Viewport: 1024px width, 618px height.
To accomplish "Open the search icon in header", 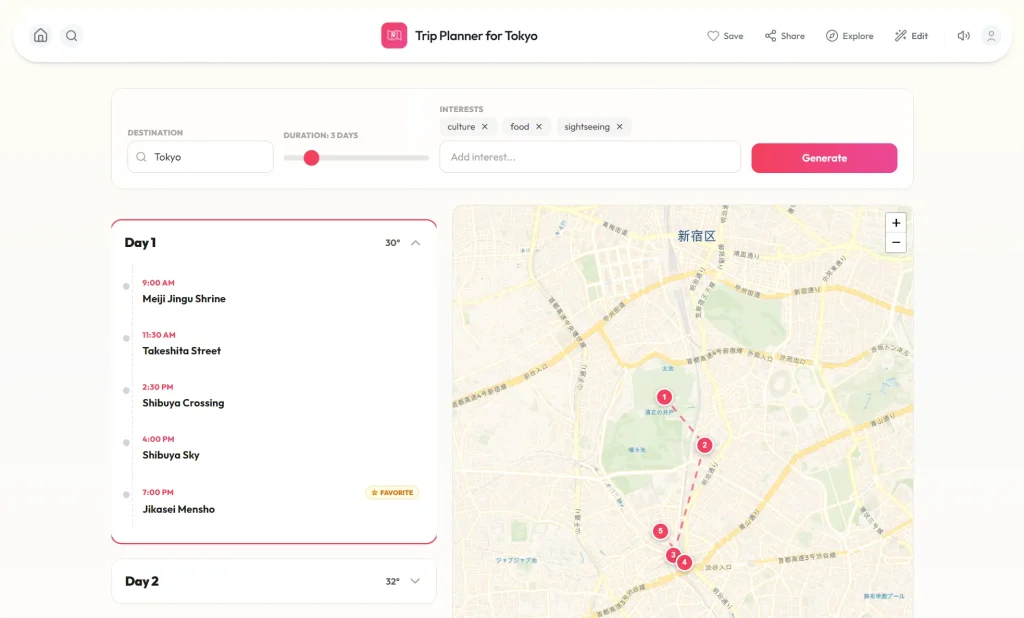I will coord(72,35).
